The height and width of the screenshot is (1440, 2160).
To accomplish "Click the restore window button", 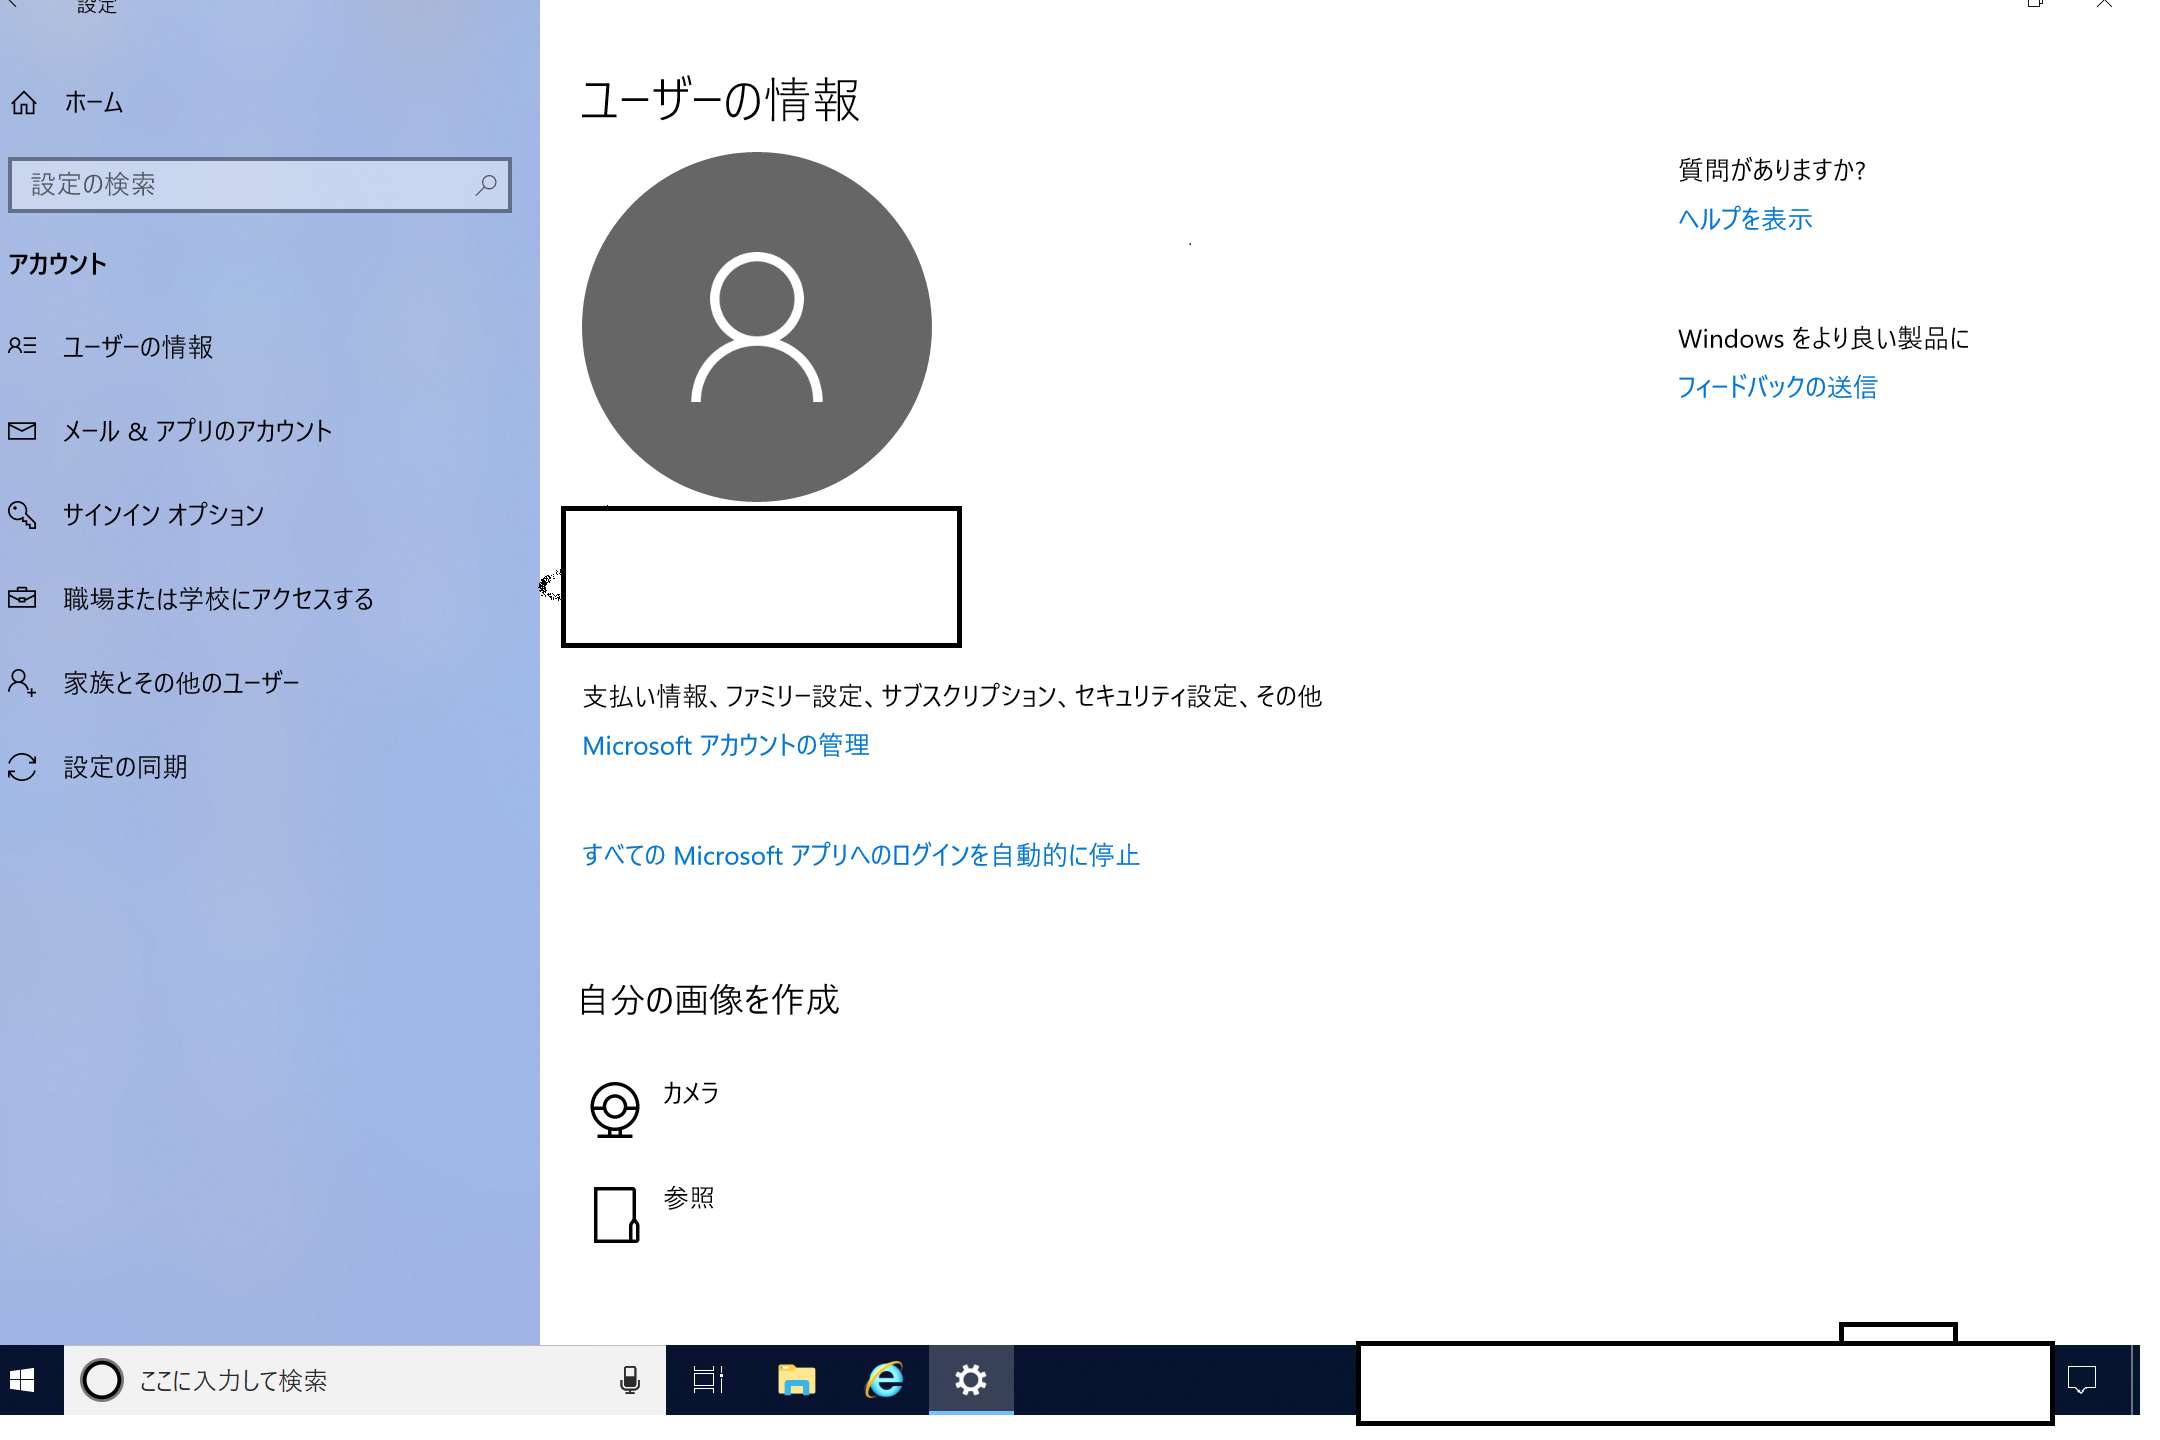I will click(x=2034, y=4).
